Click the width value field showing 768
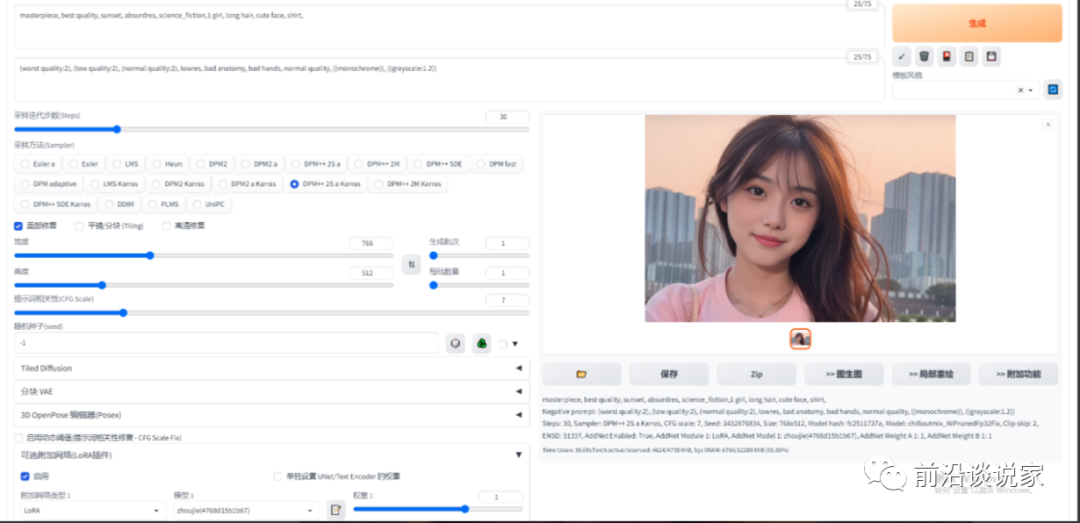This screenshot has height=523, width=1080. pos(371,243)
